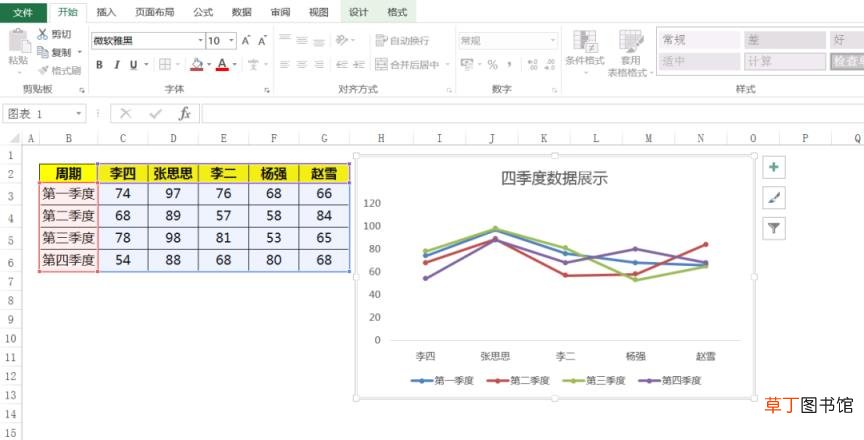Open Format as Table (套用表格格式)
The image size is (864, 440).
631,53
